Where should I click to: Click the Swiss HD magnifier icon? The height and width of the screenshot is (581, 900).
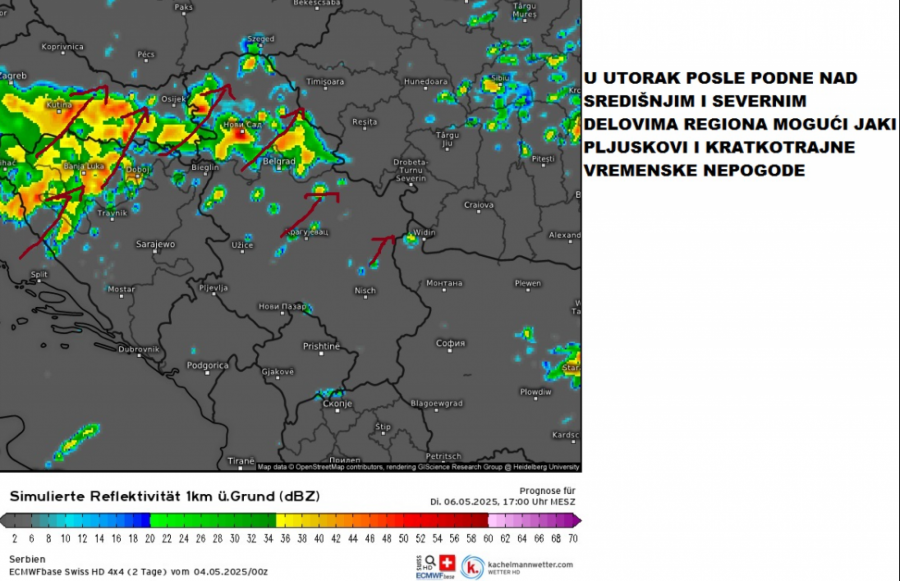pyautogui.click(x=429, y=559)
